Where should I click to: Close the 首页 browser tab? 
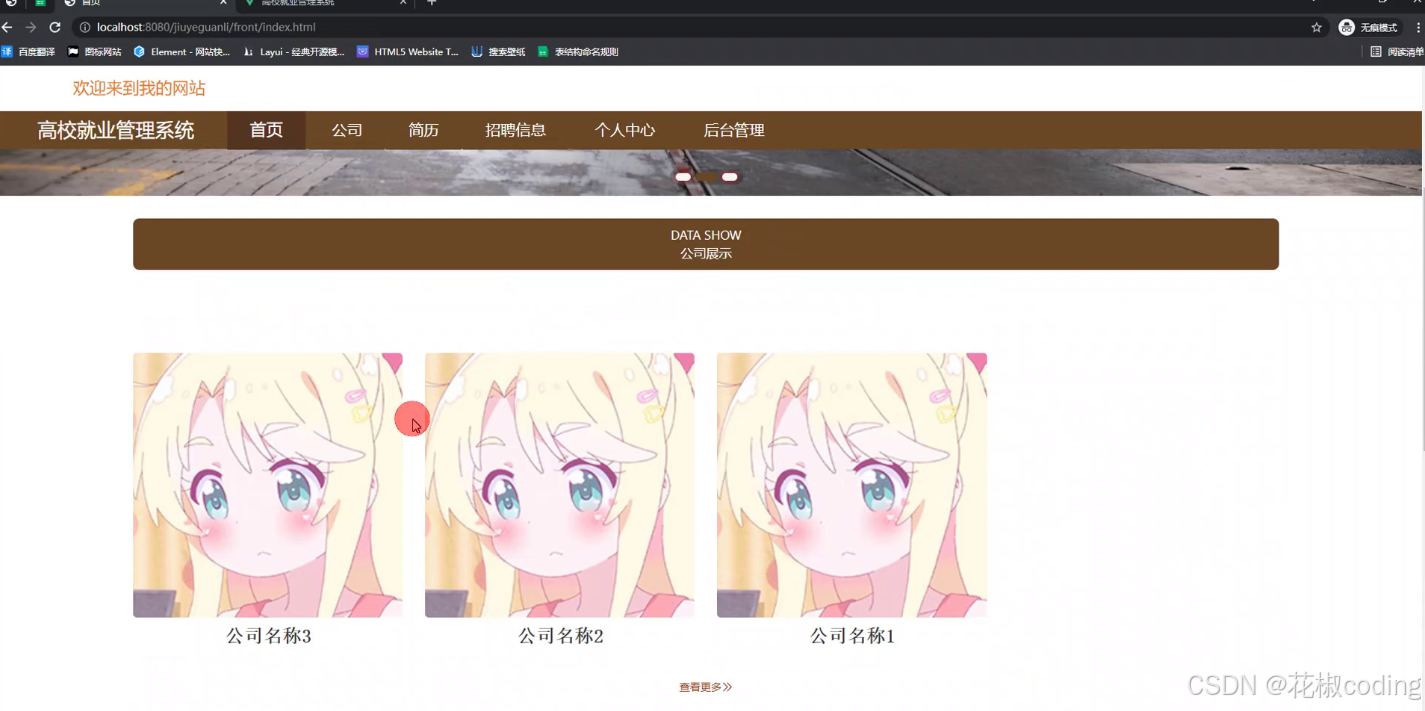pyautogui.click(x=223, y=3)
